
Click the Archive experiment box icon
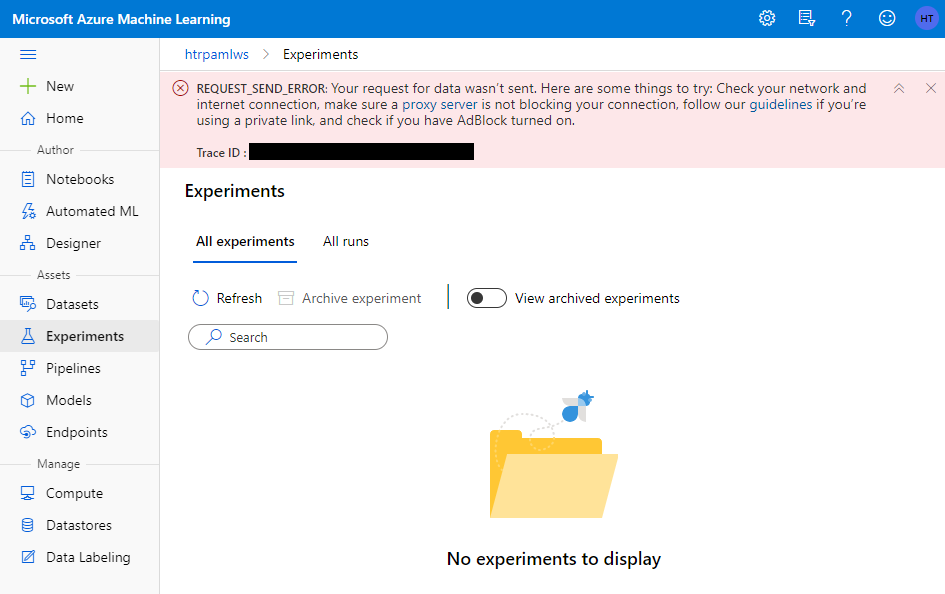(286, 298)
